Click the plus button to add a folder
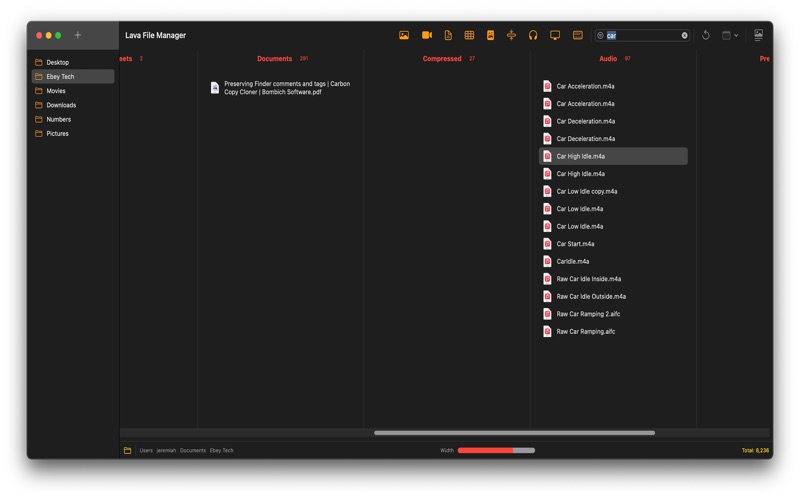 click(x=78, y=35)
